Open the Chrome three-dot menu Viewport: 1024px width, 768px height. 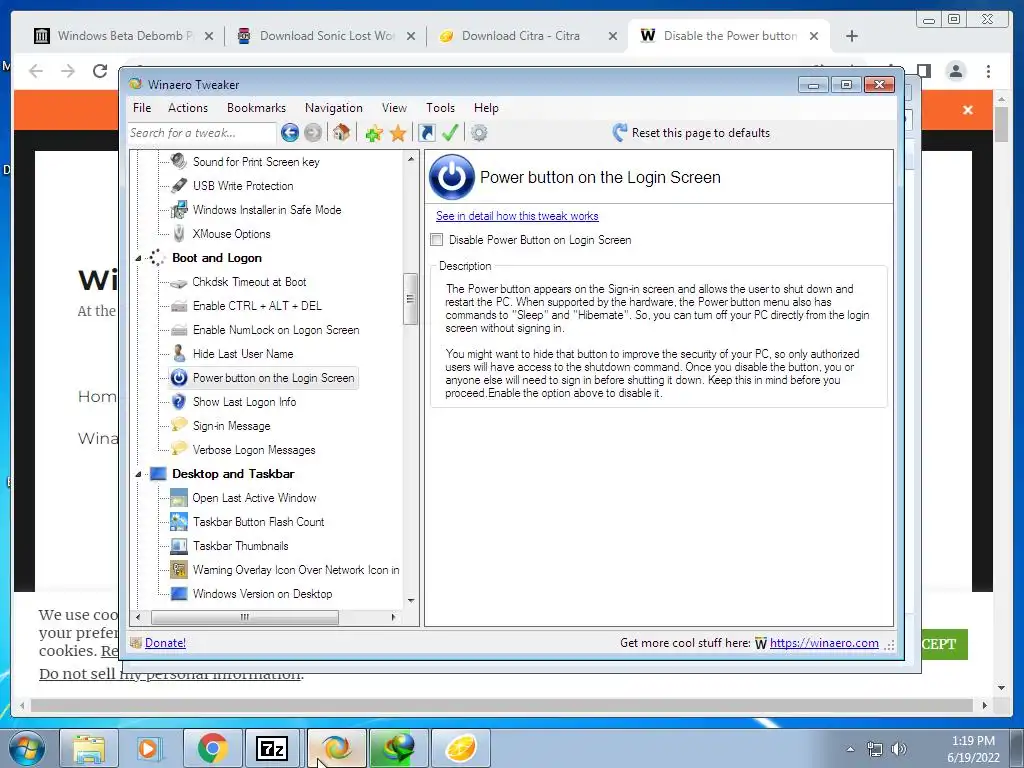988,71
